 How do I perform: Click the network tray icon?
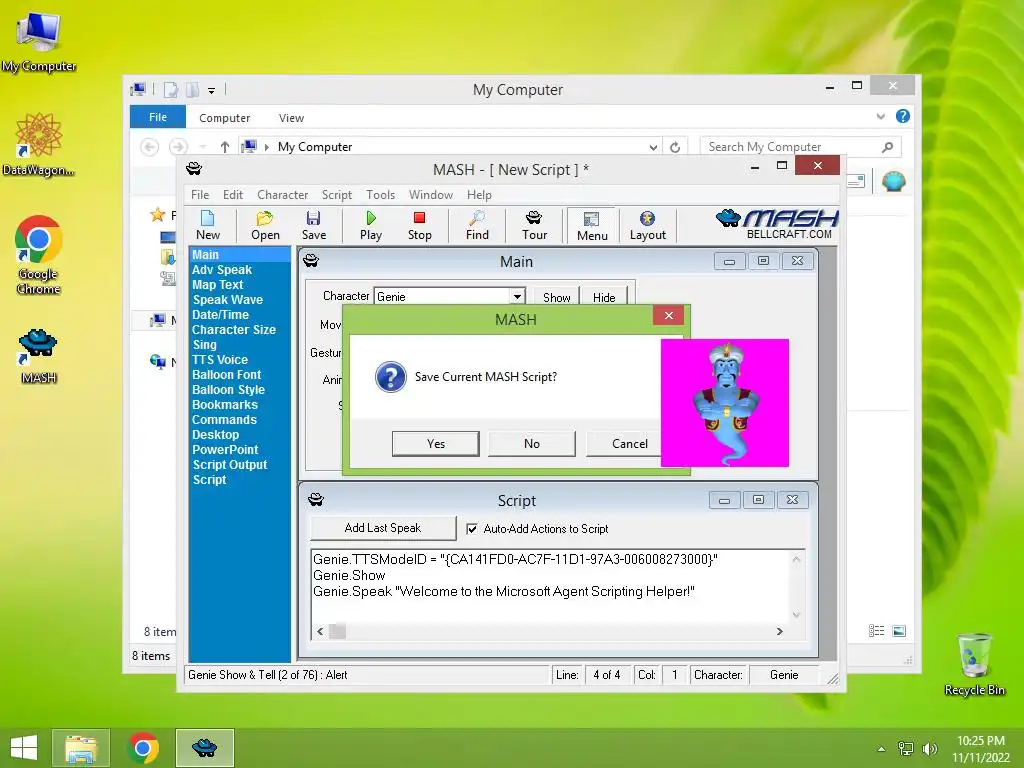point(906,749)
